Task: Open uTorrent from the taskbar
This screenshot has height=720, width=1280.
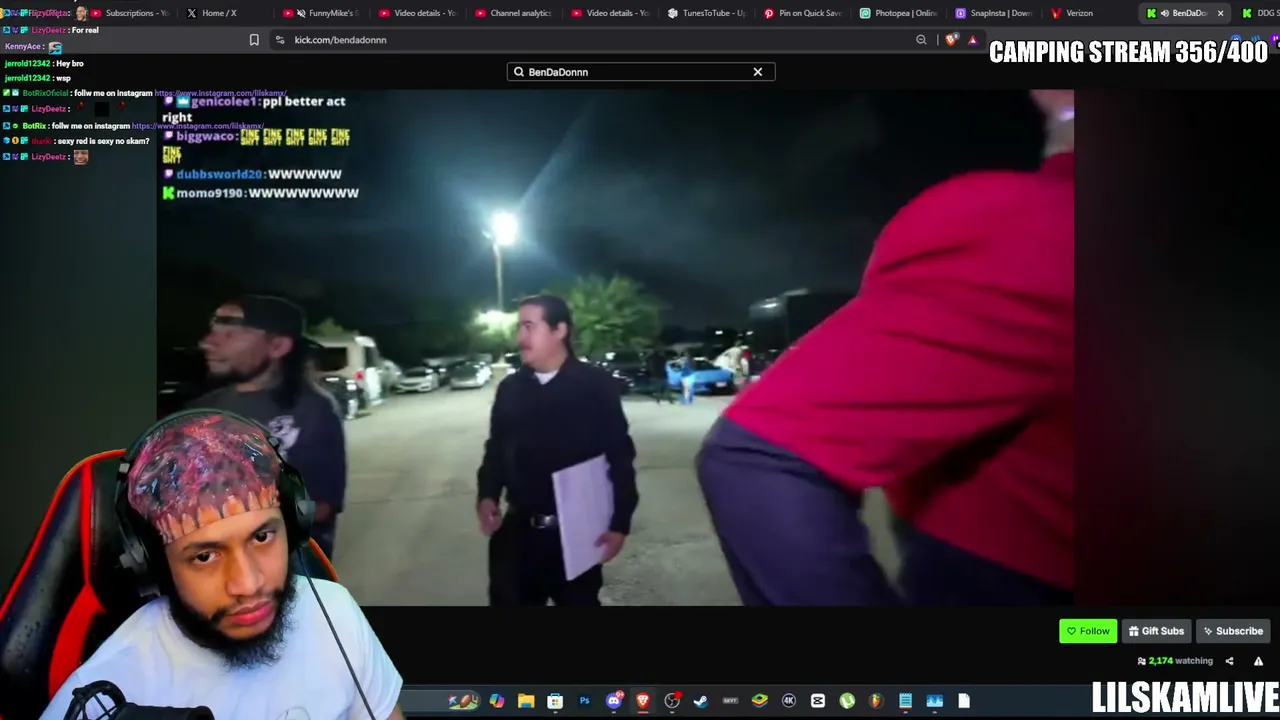Action: click(847, 701)
